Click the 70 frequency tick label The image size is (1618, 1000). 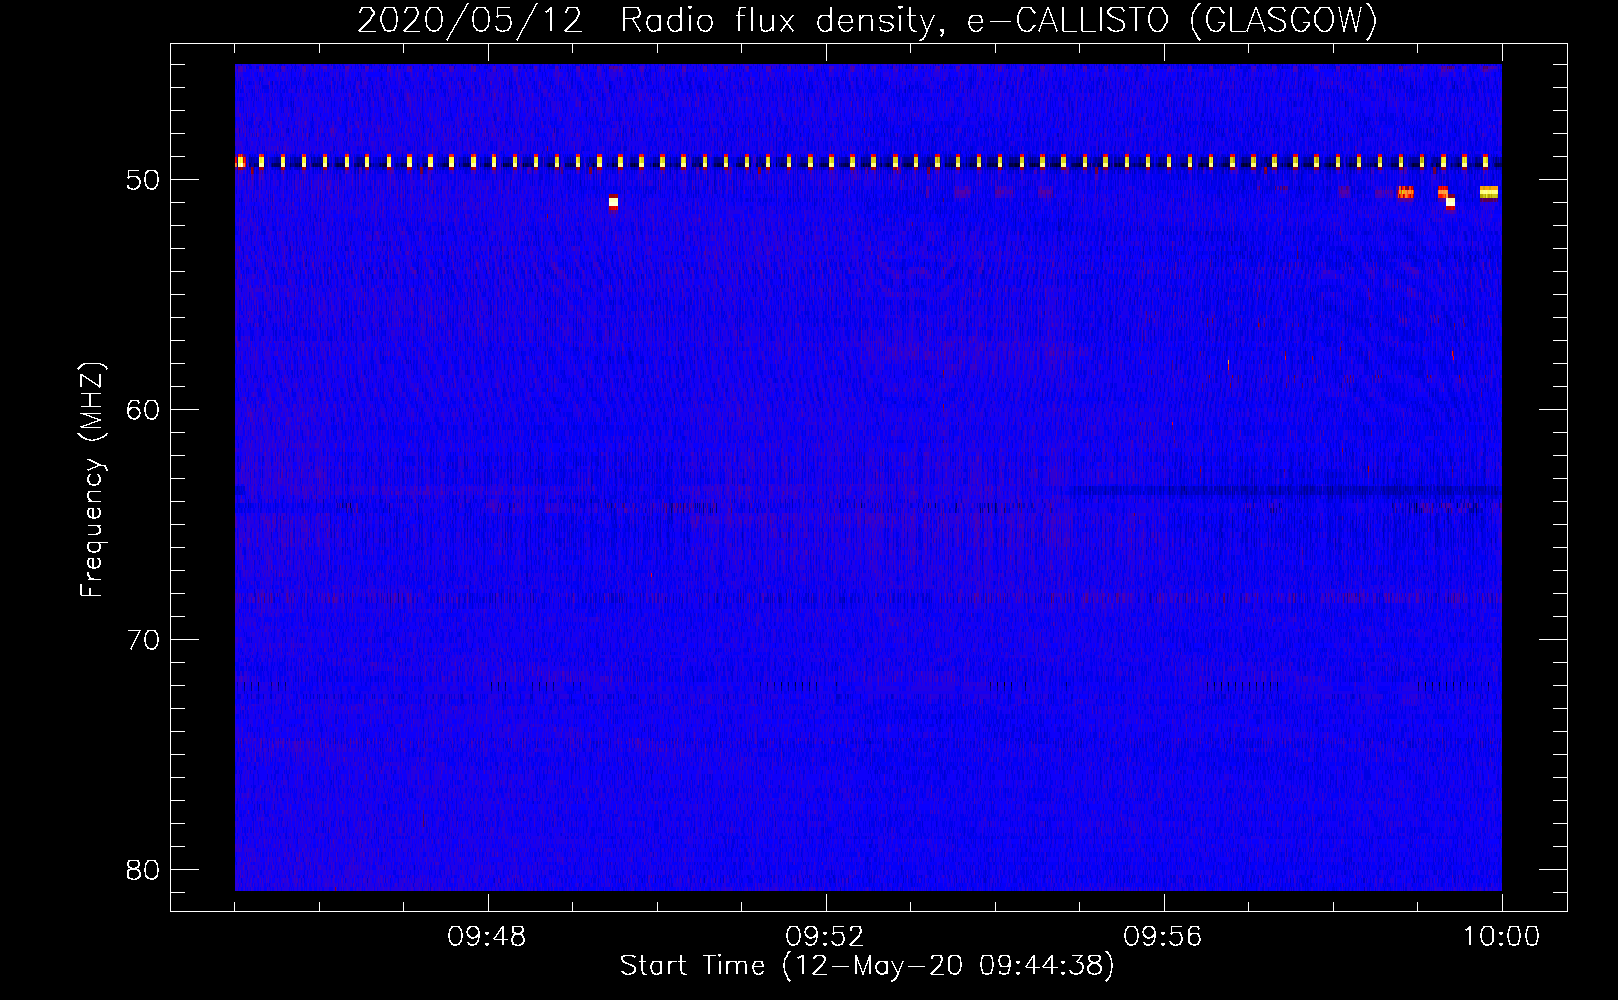pos(143,640)
